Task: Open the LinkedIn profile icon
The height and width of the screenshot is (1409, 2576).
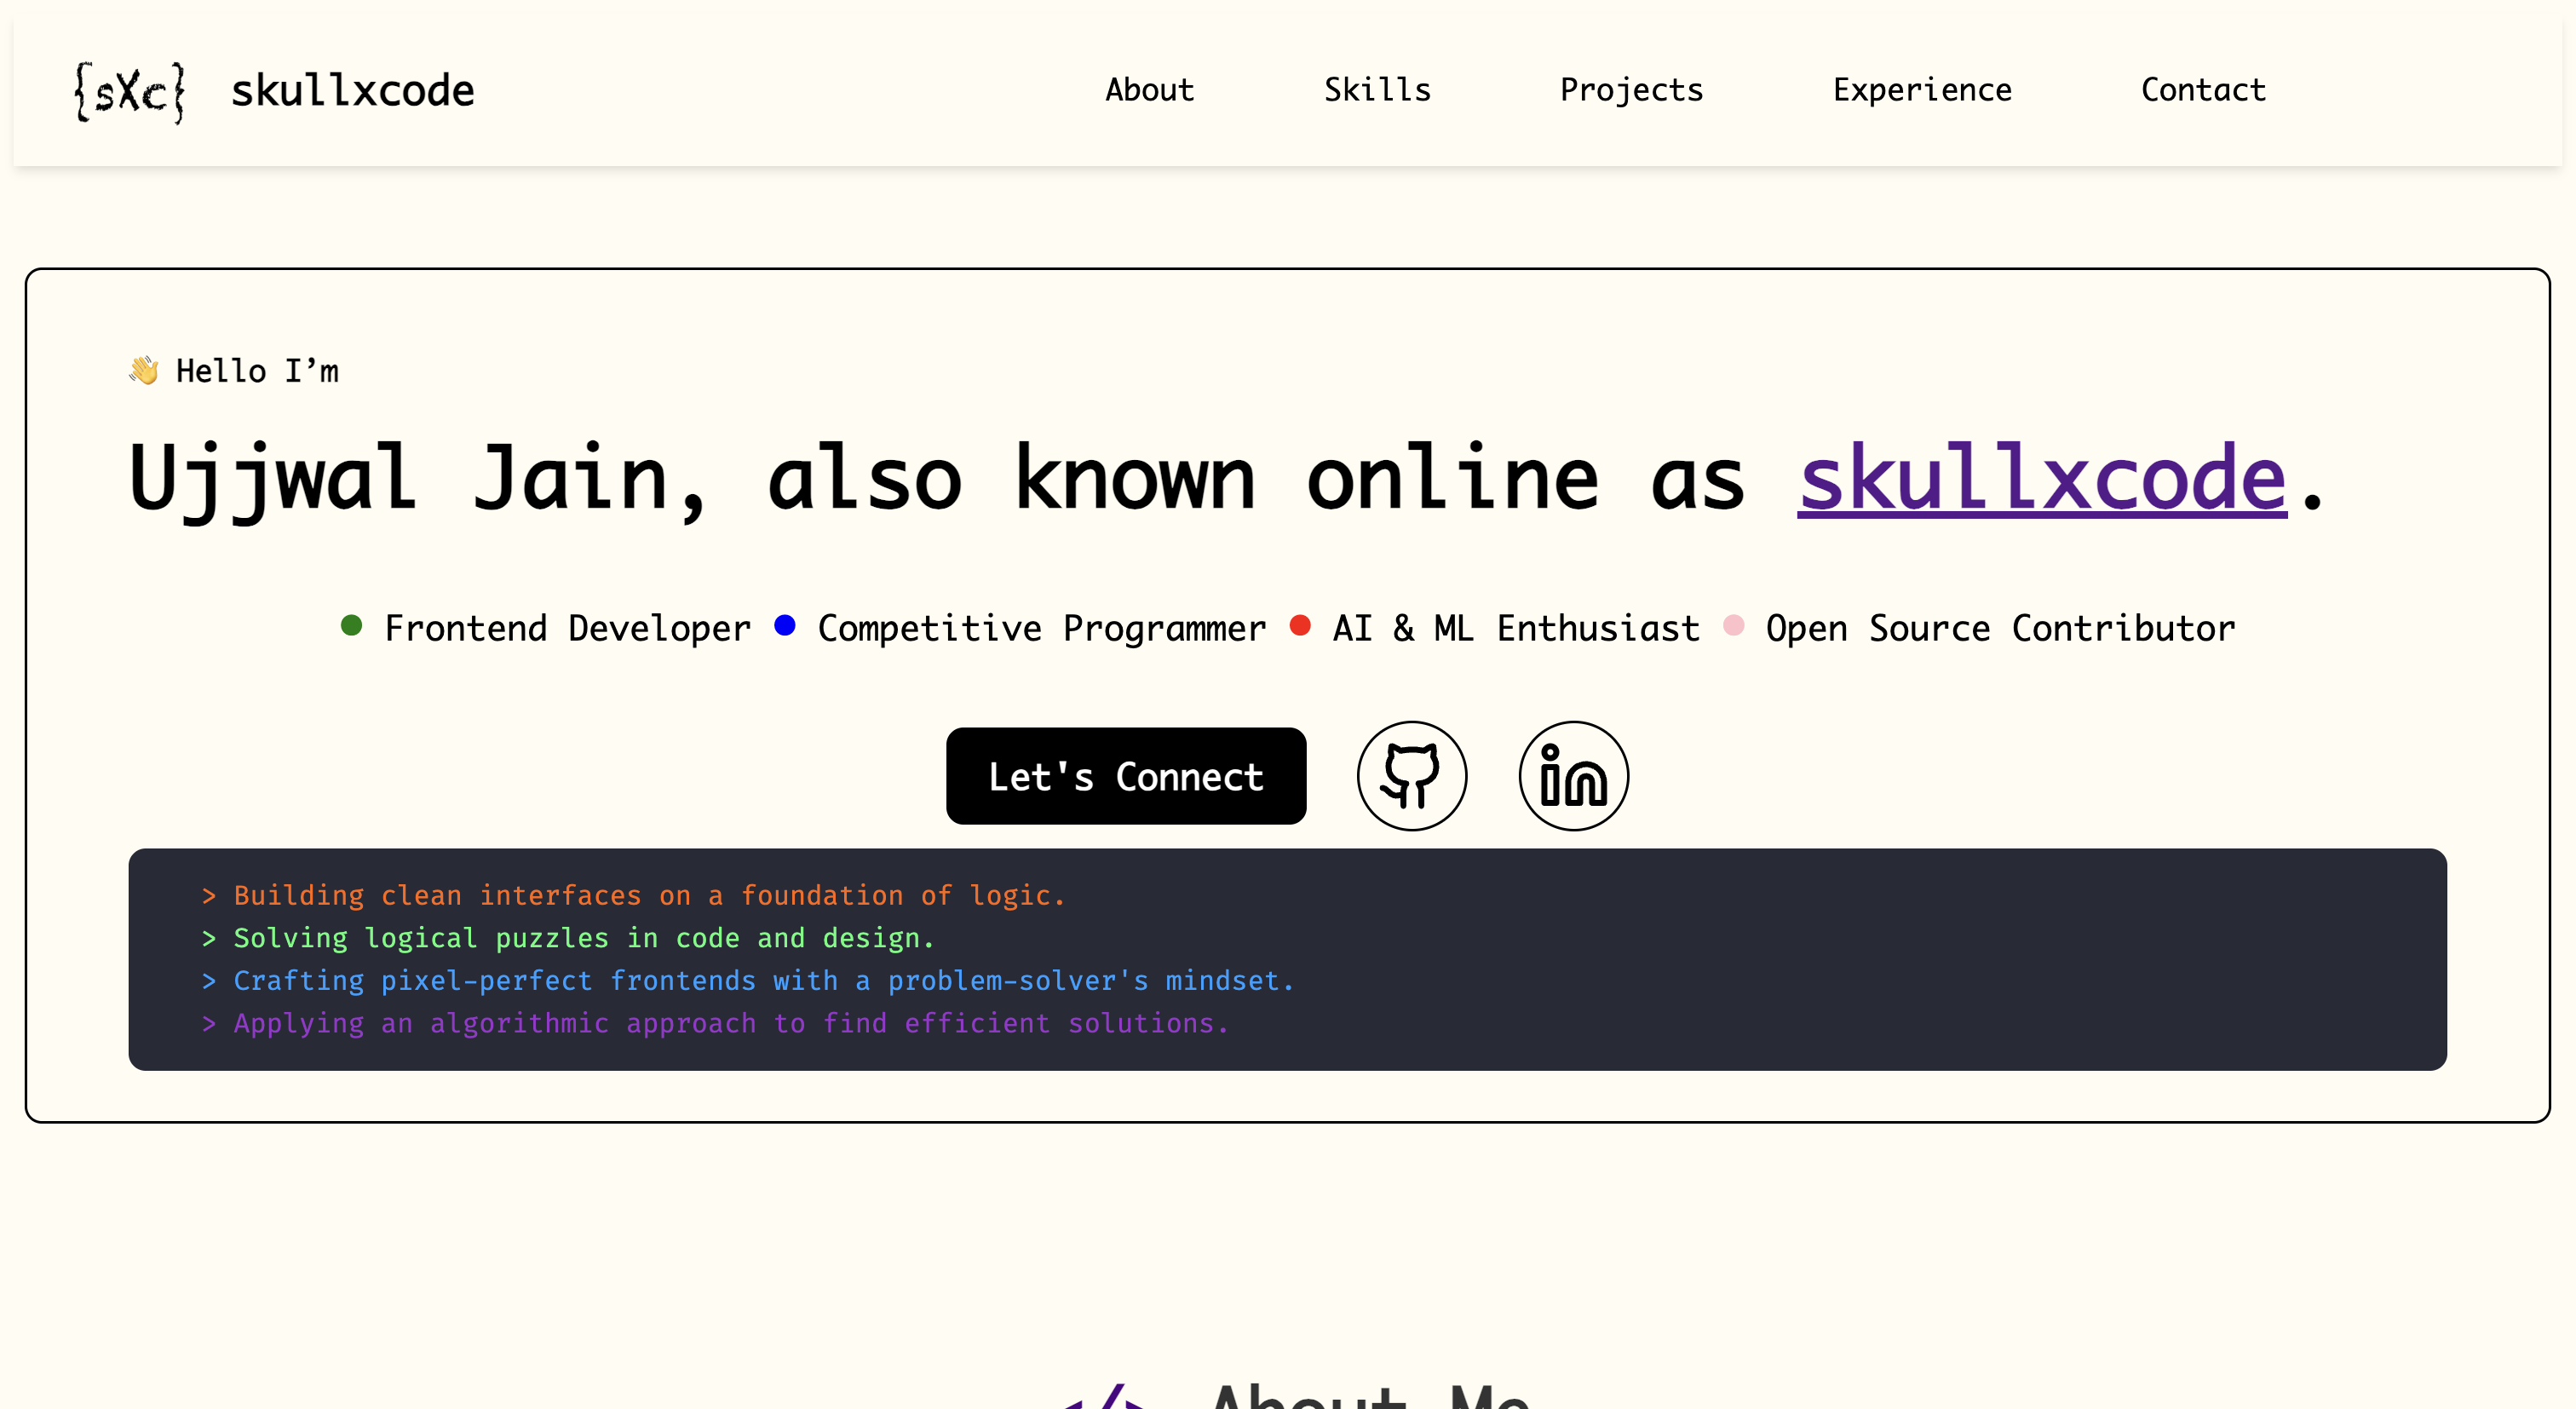Action: (1573, 776)
